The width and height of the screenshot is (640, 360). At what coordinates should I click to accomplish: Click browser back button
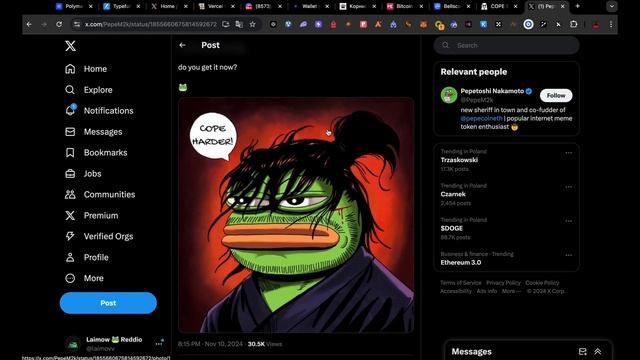point(29,24)
